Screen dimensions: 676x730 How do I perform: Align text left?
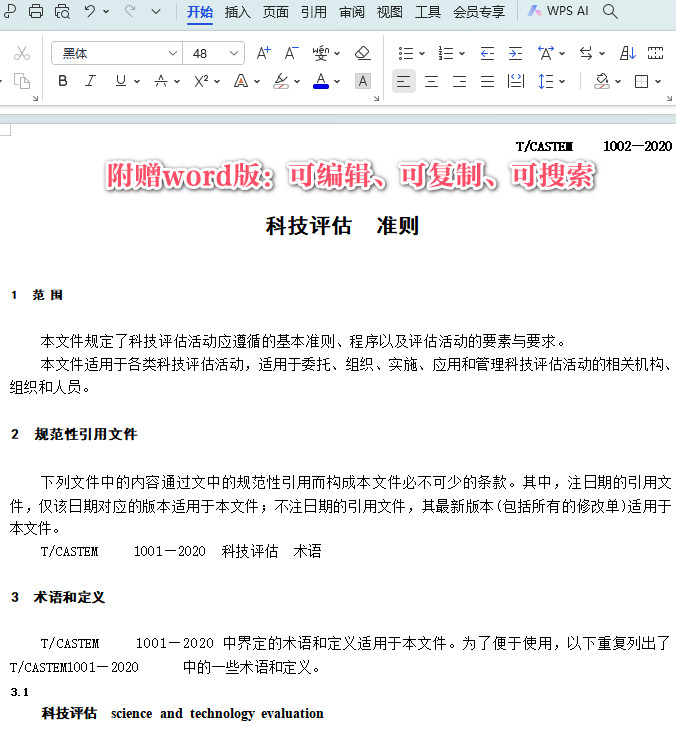[404, 81]
